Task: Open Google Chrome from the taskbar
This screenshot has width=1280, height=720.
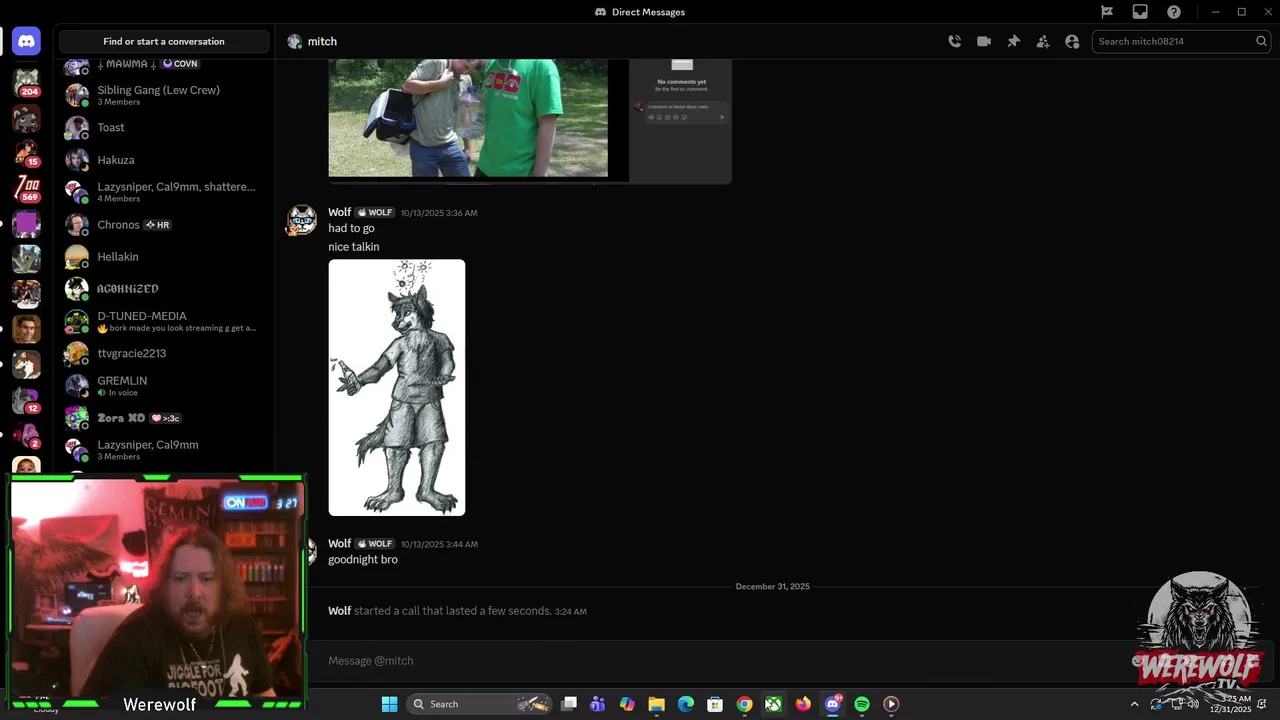Action: pos(744,704)
